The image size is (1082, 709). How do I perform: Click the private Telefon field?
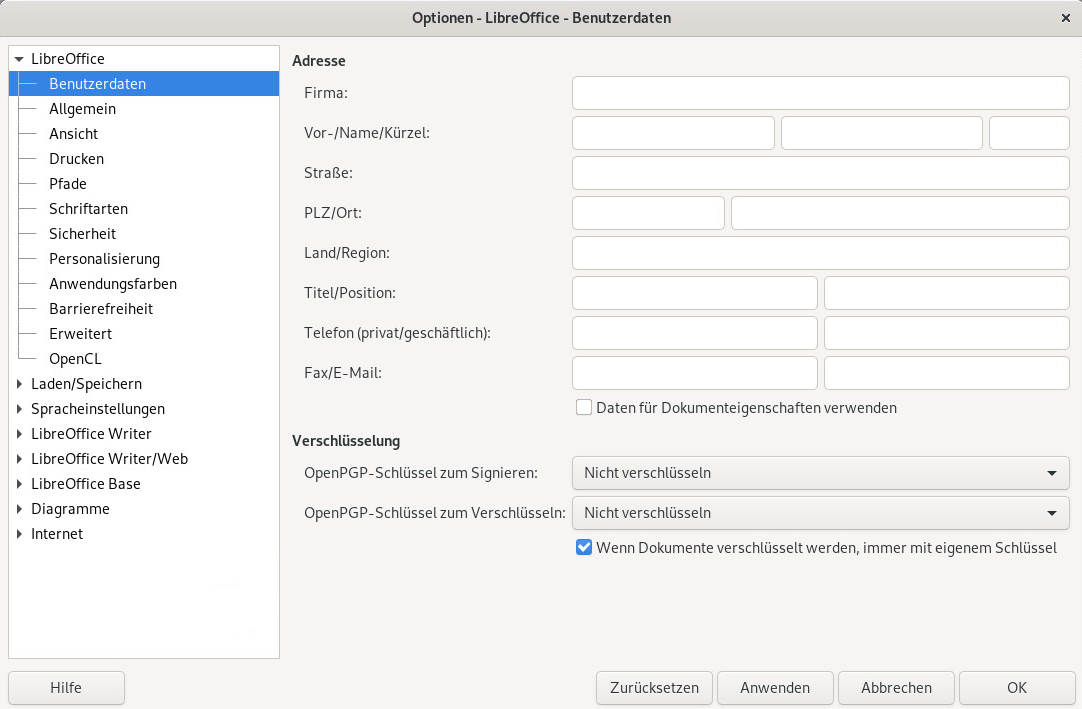point(695,333)
